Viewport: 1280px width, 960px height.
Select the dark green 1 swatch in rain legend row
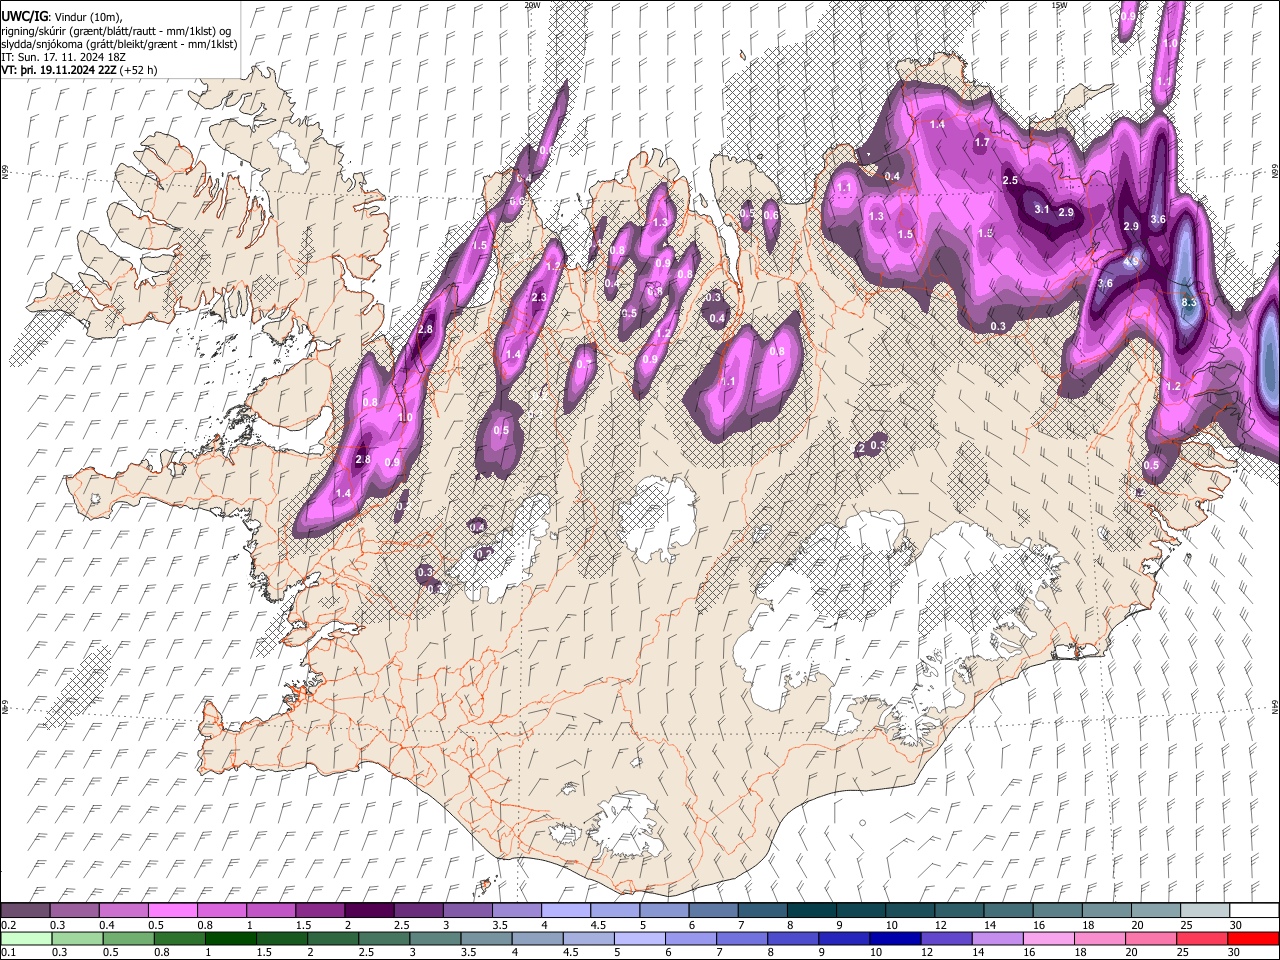click(x=231, y=938)
